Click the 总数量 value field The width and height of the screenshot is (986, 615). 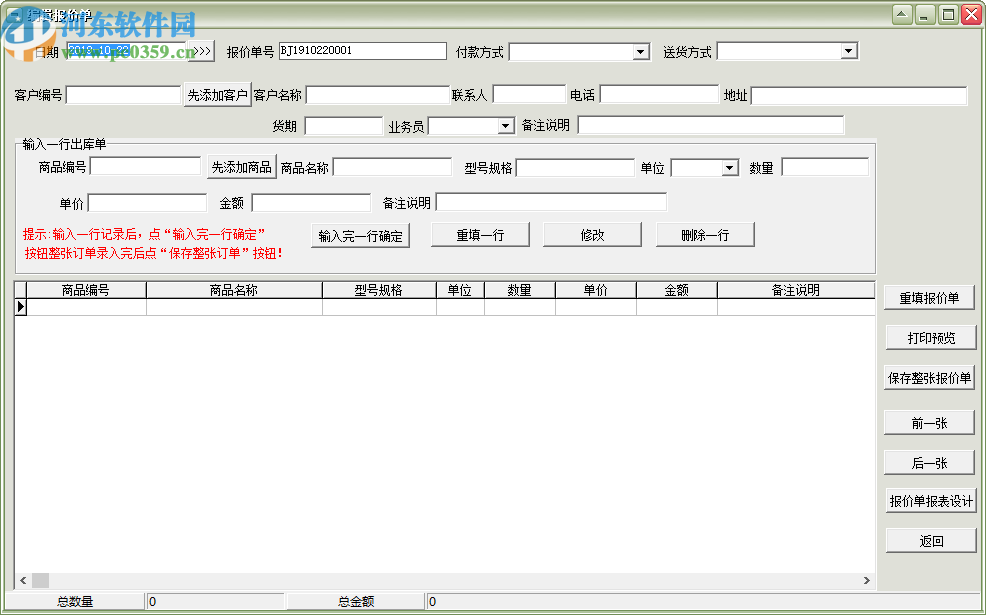pyautogui.click(x=215, y=602)
